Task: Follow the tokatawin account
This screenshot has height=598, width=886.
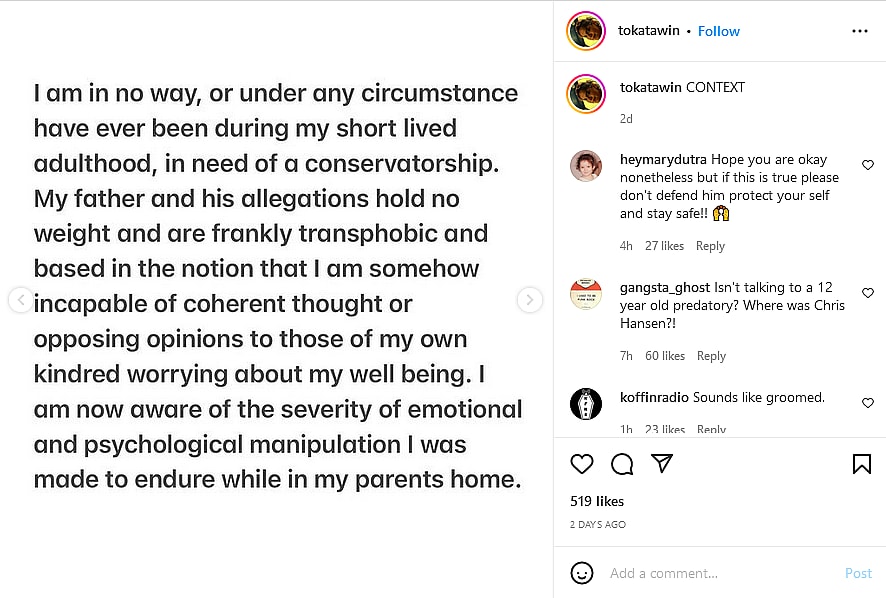Action: point(719,31)
